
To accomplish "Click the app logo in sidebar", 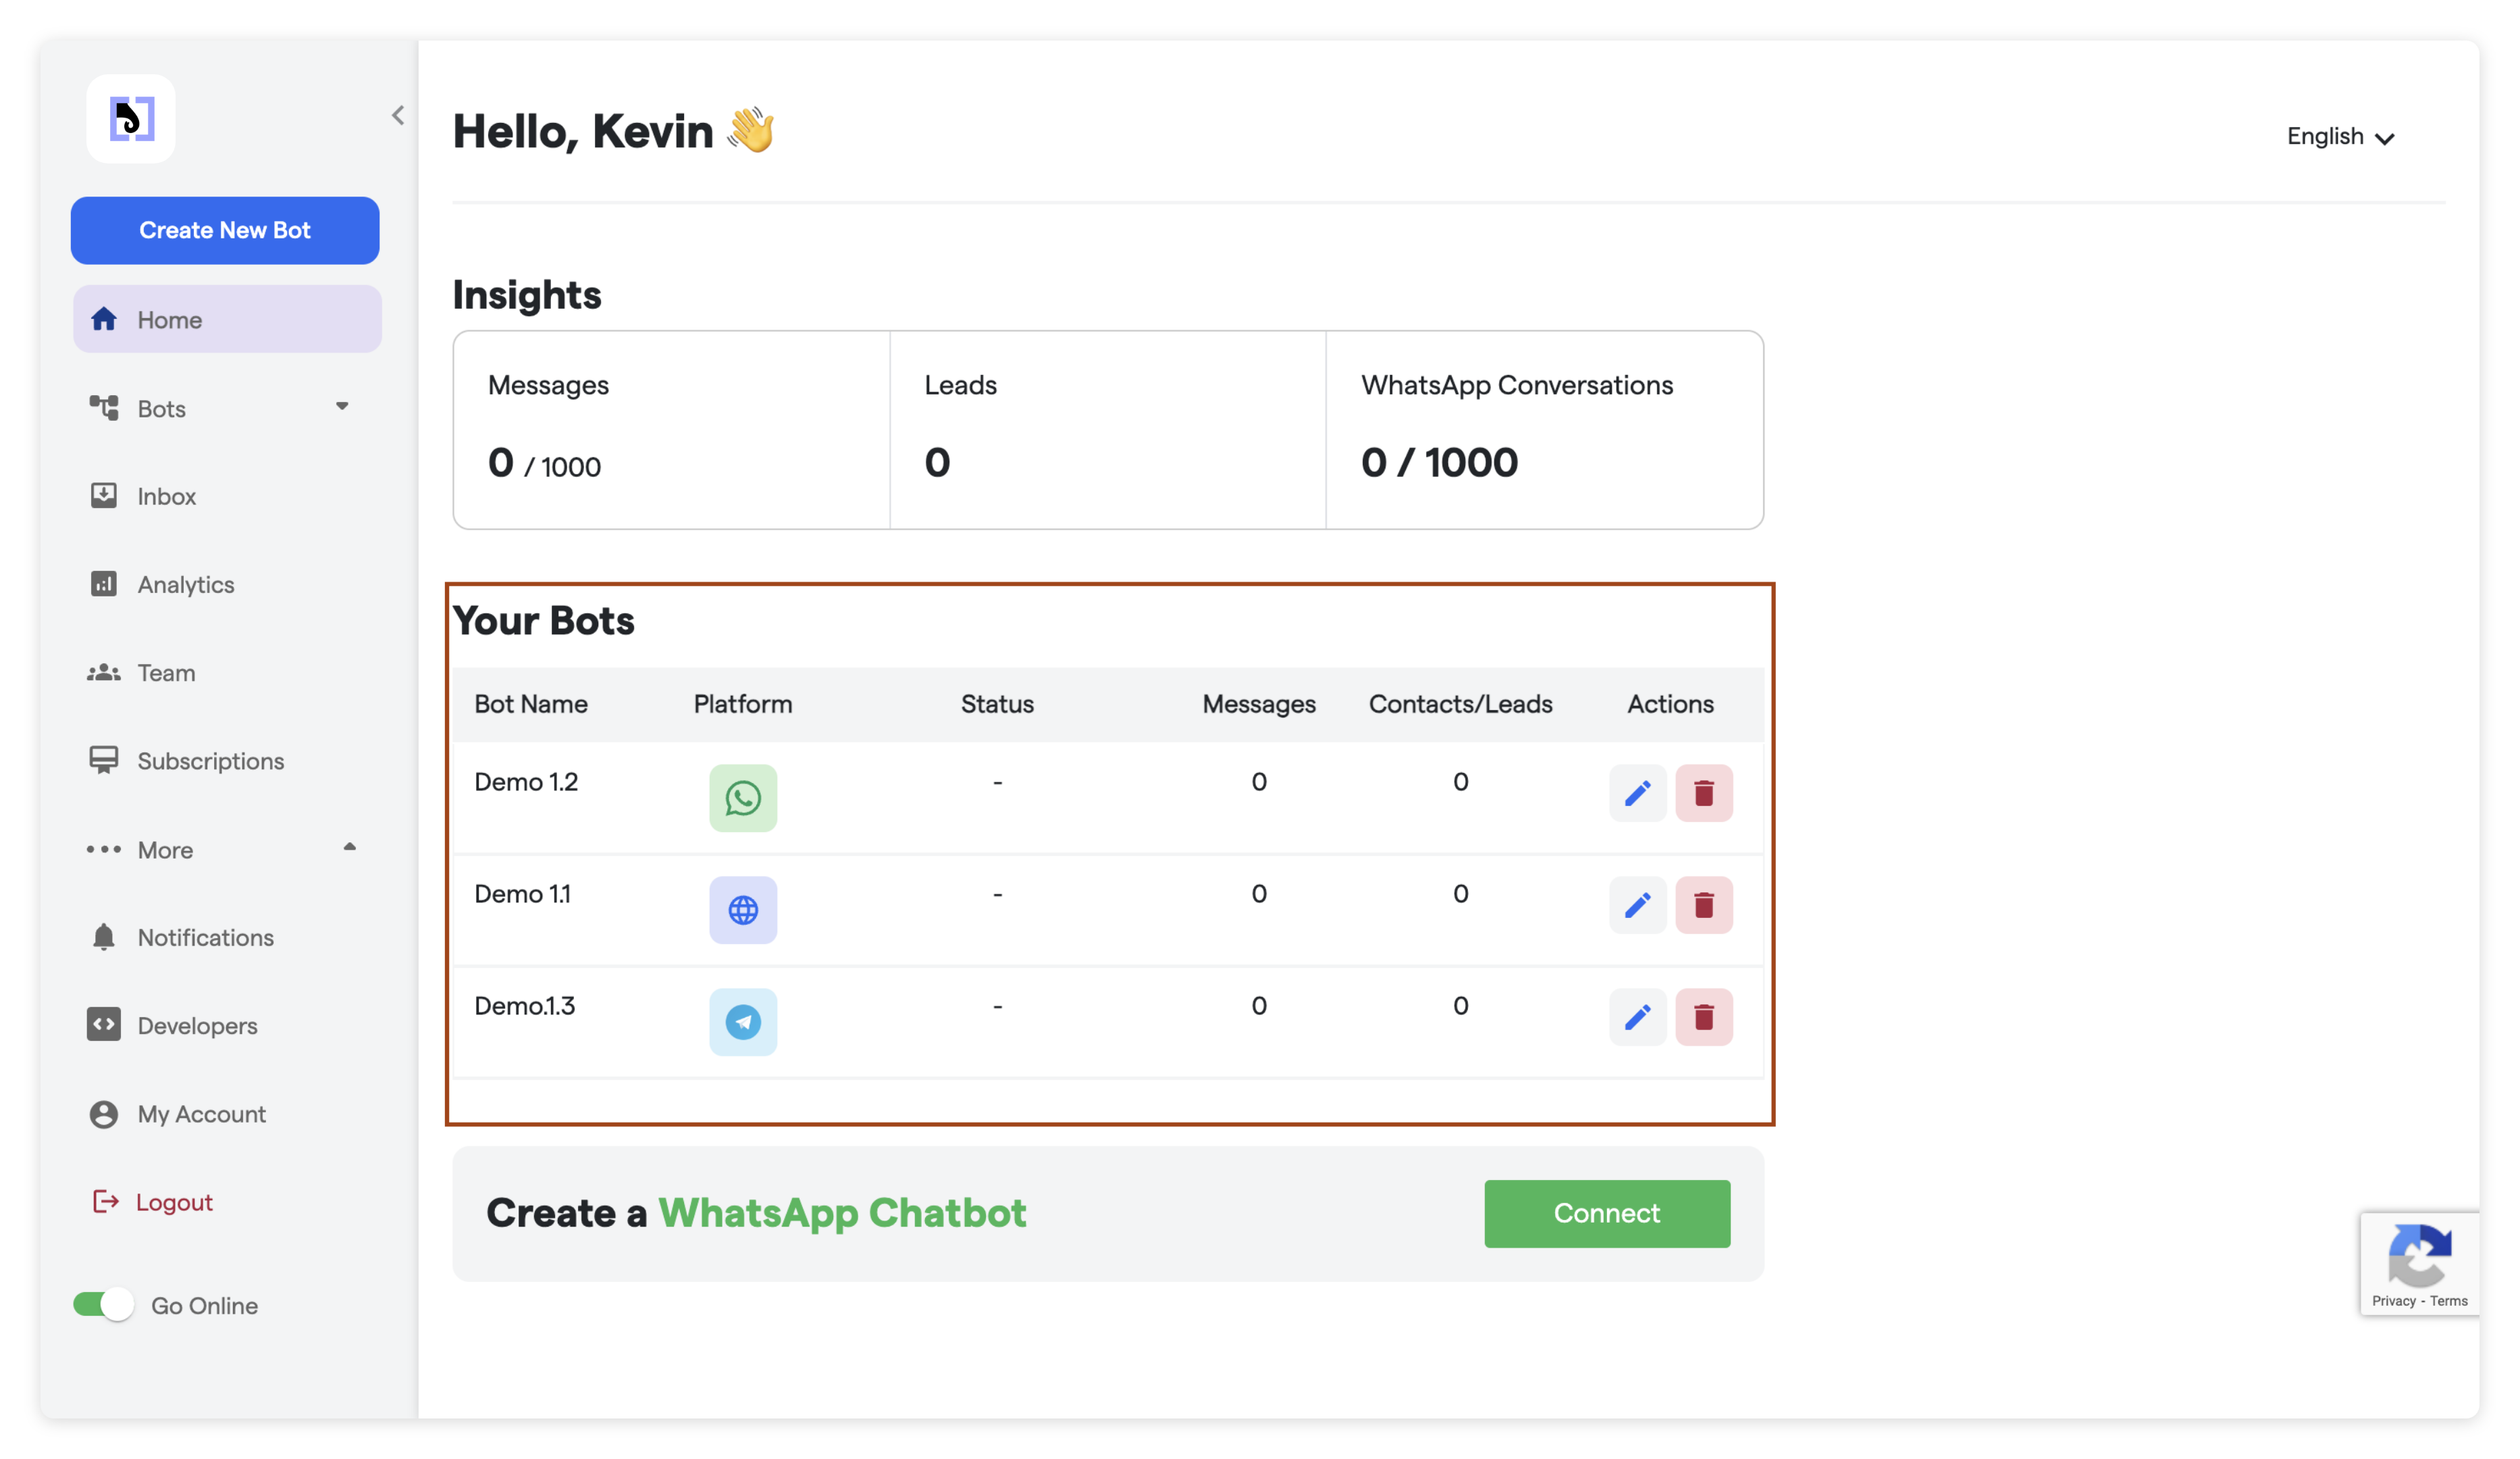I will tap(131, 119).
